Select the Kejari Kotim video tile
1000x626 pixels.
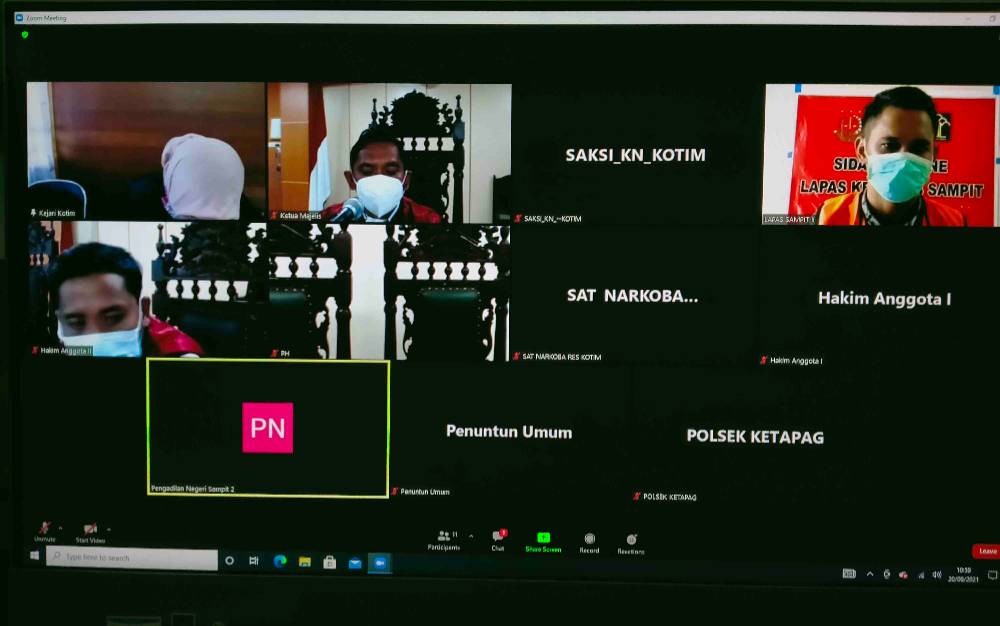[x=145, y=151]
